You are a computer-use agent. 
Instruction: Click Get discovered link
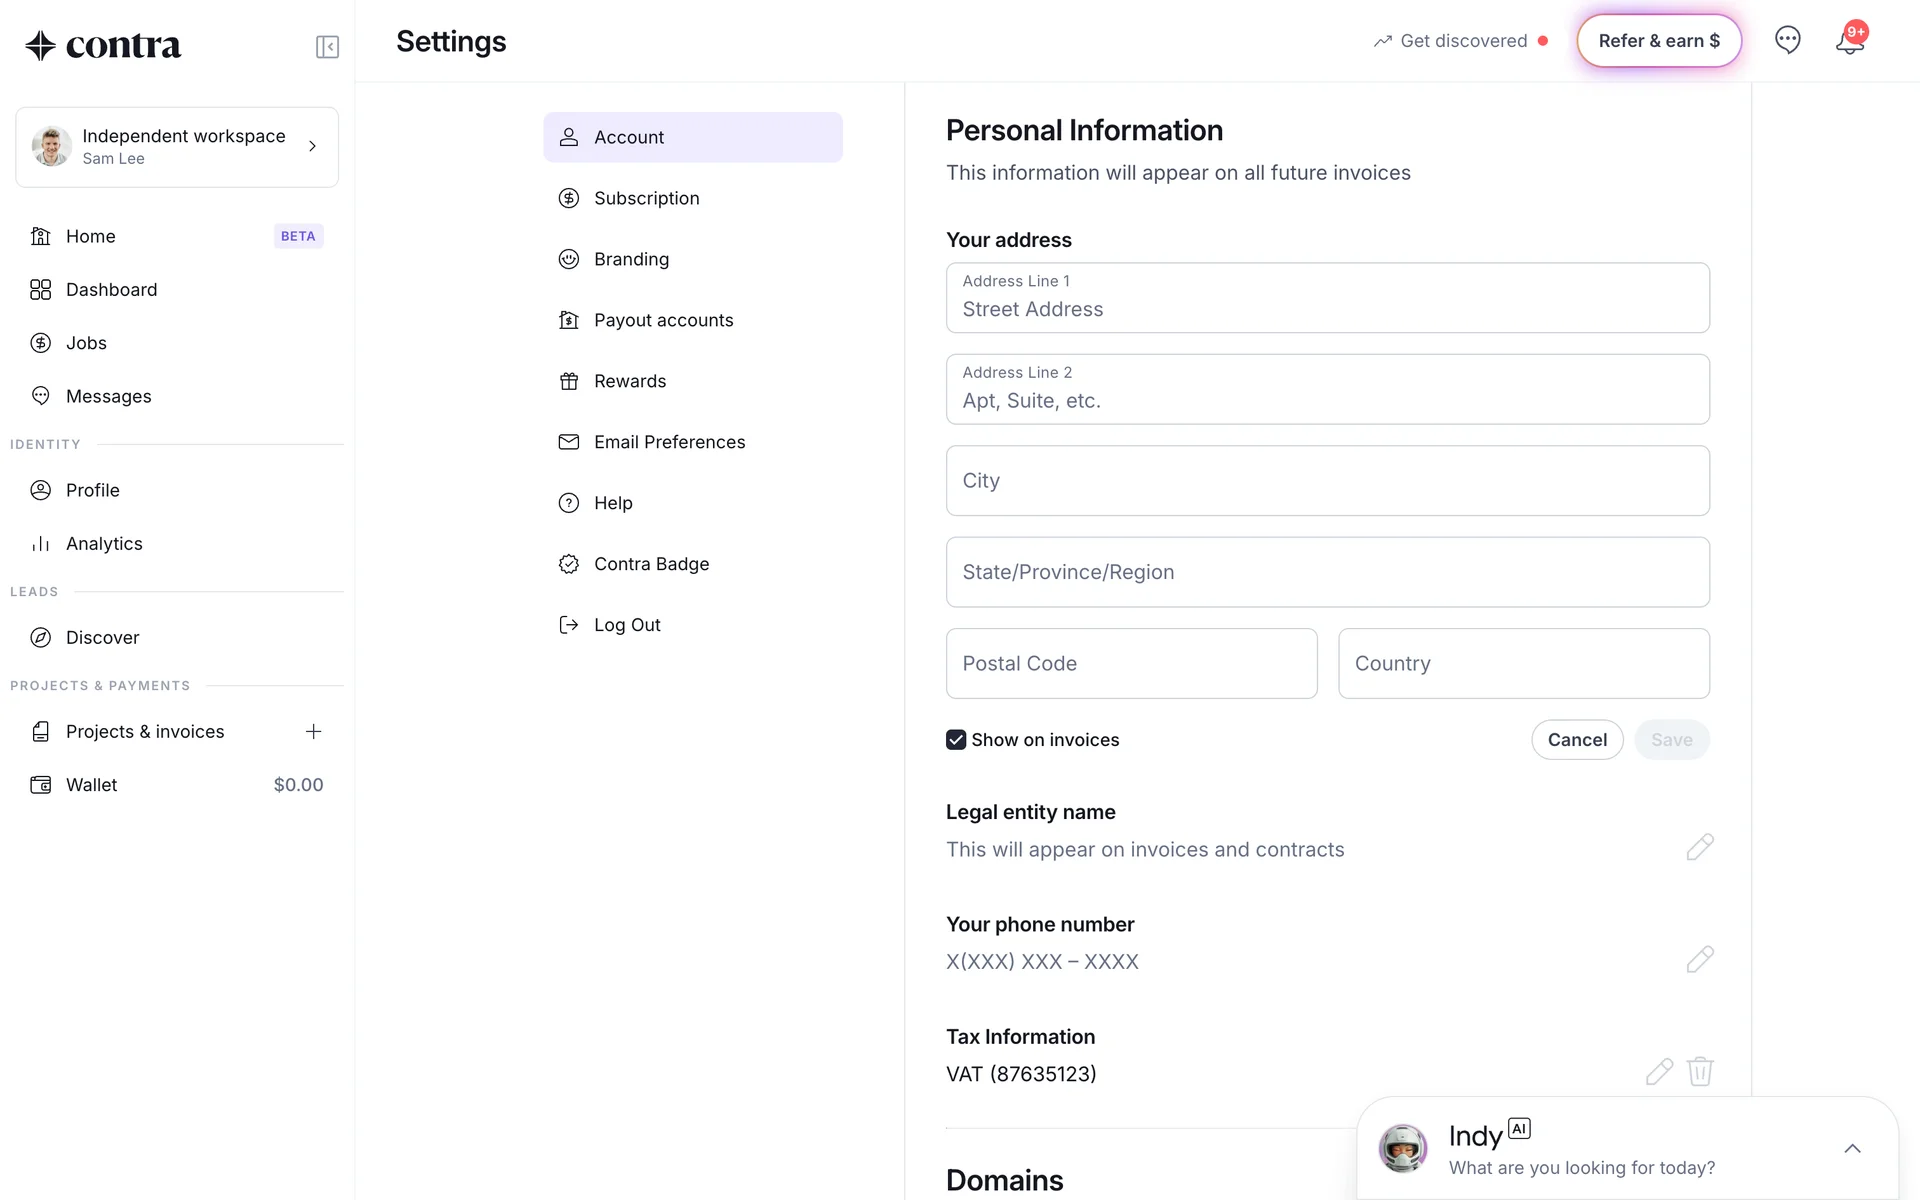(x=1462, y=41)
